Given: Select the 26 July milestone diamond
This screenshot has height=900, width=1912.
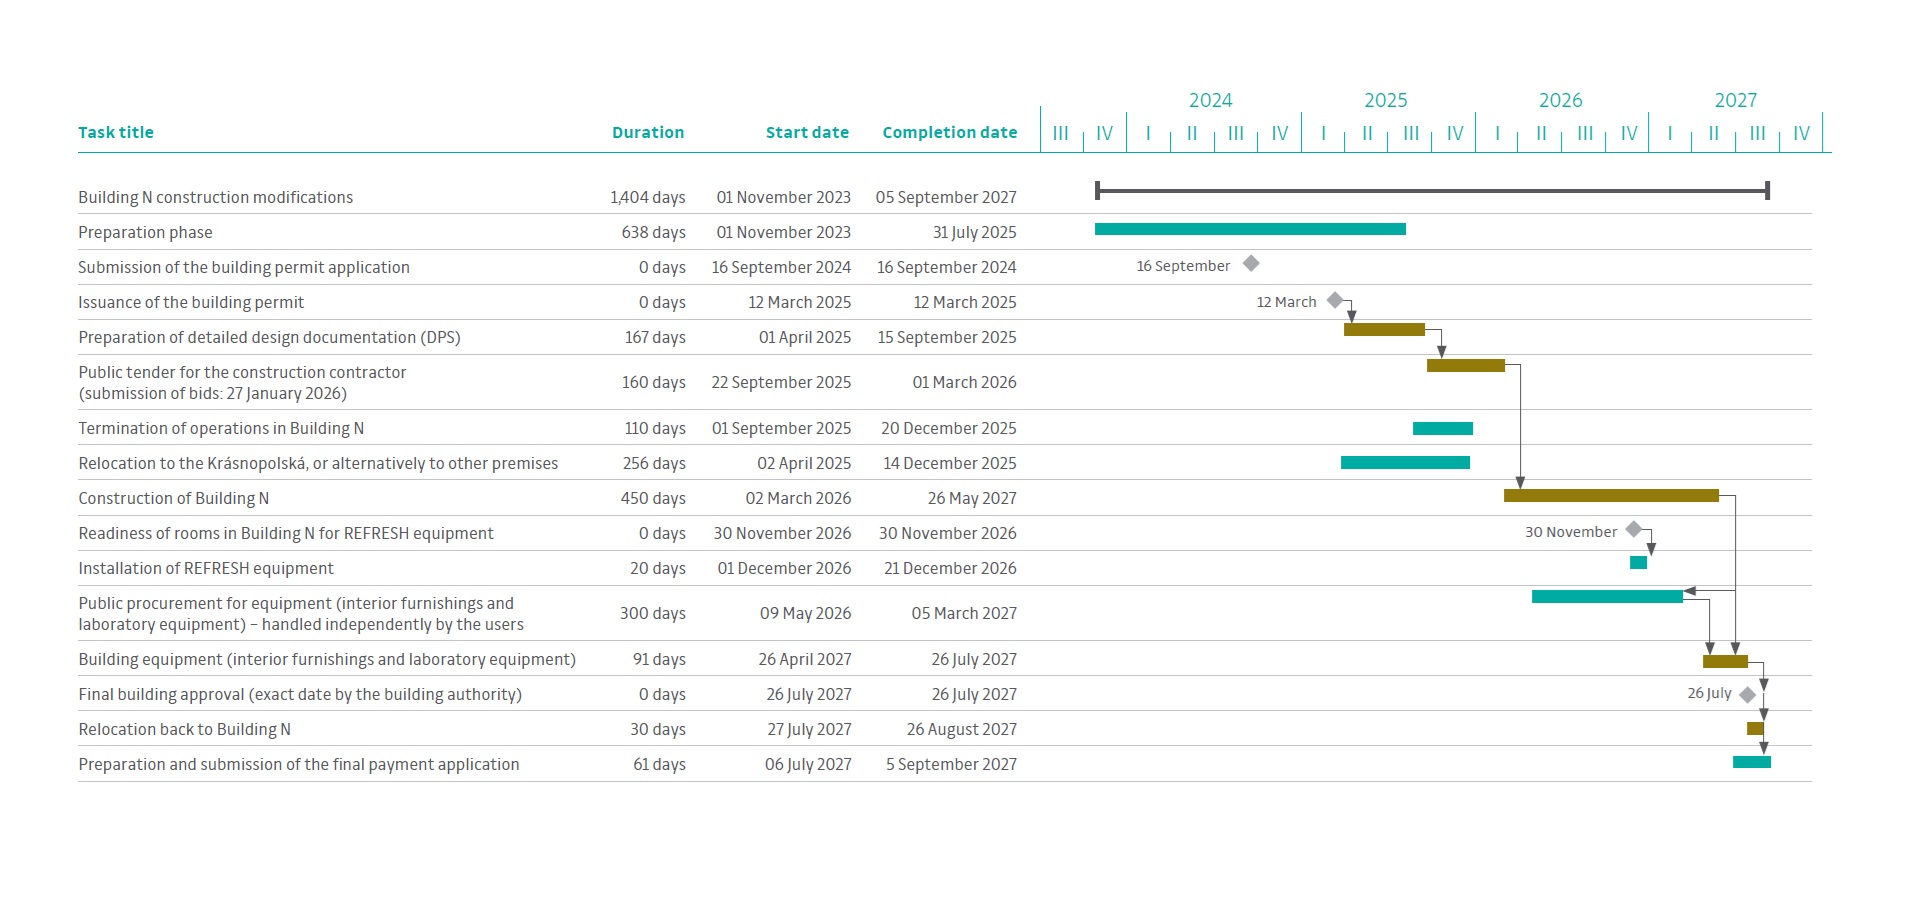Looking at the screenshot, I should [x=1747, y=695].
